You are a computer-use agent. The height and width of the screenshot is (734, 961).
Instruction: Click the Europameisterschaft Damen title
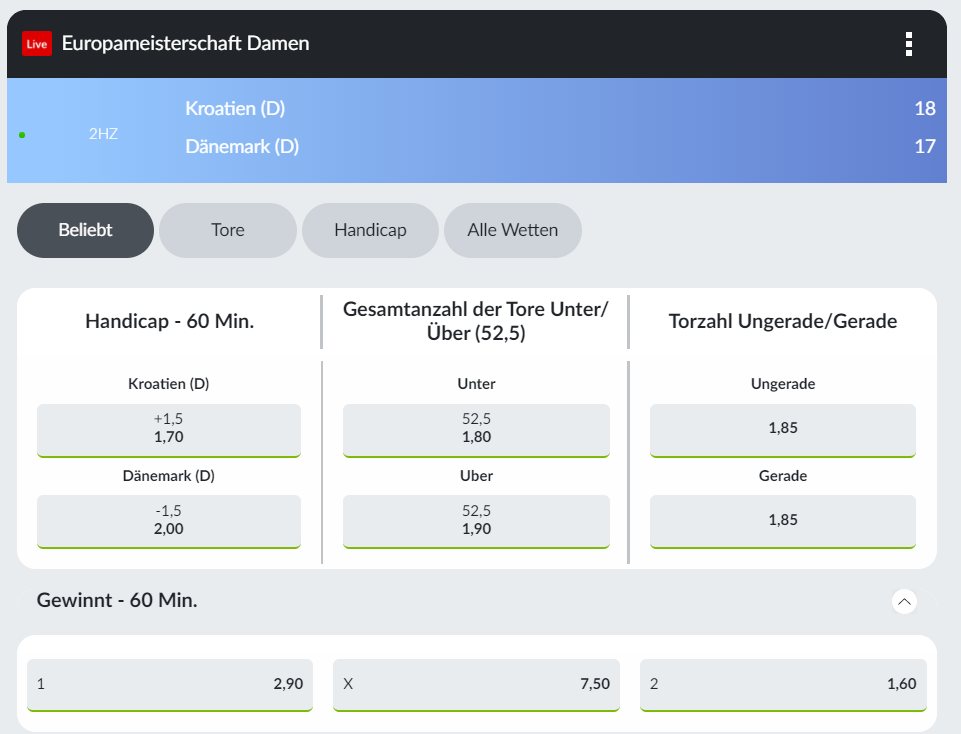tap(185, 44)
